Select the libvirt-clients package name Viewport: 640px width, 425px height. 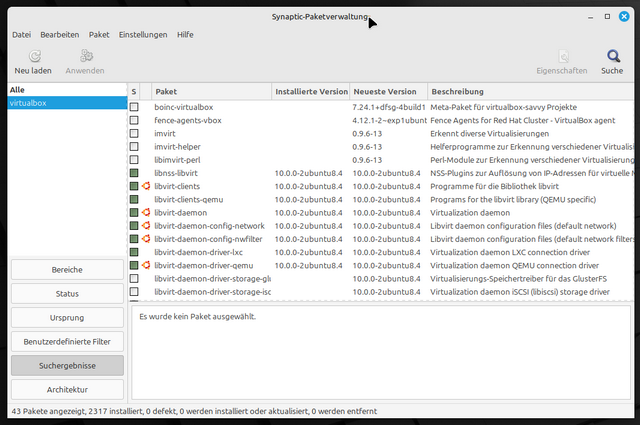click(177, 186)
